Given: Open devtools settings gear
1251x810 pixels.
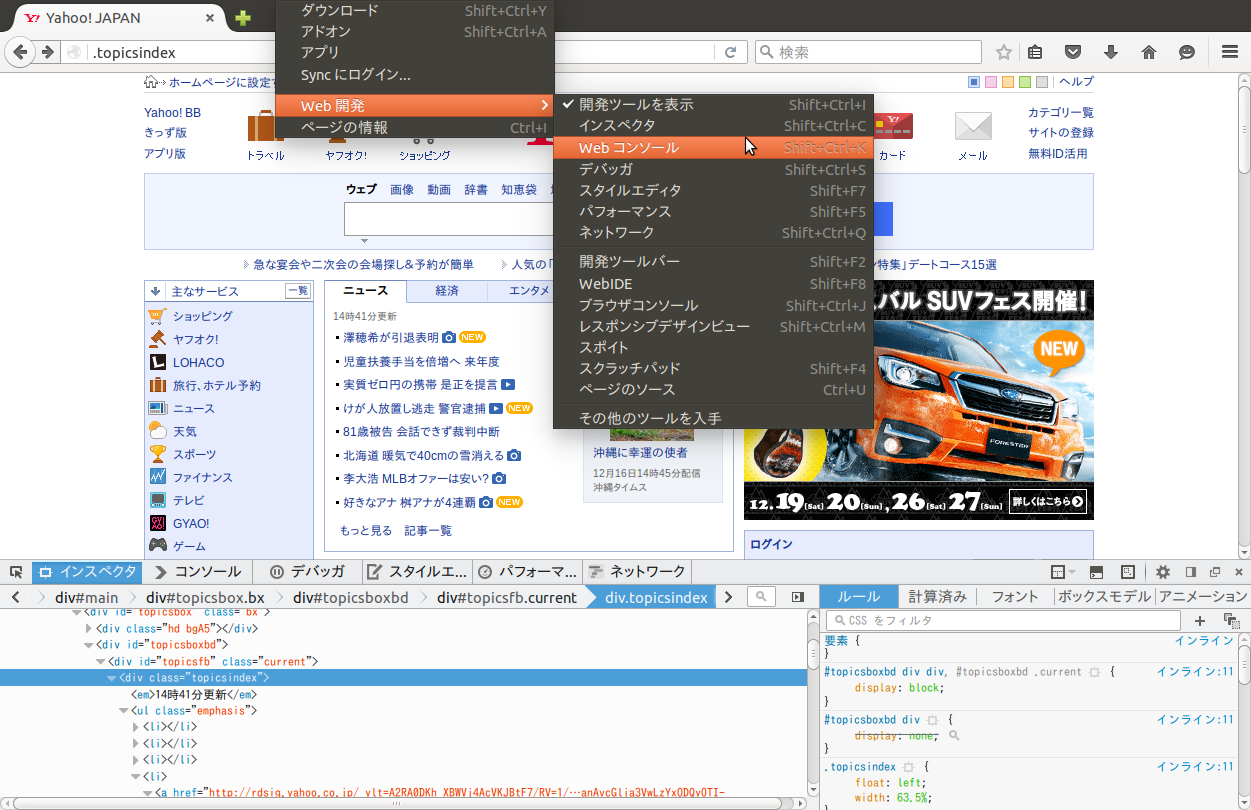Looking at the screenshot, I should [1162, 572].
